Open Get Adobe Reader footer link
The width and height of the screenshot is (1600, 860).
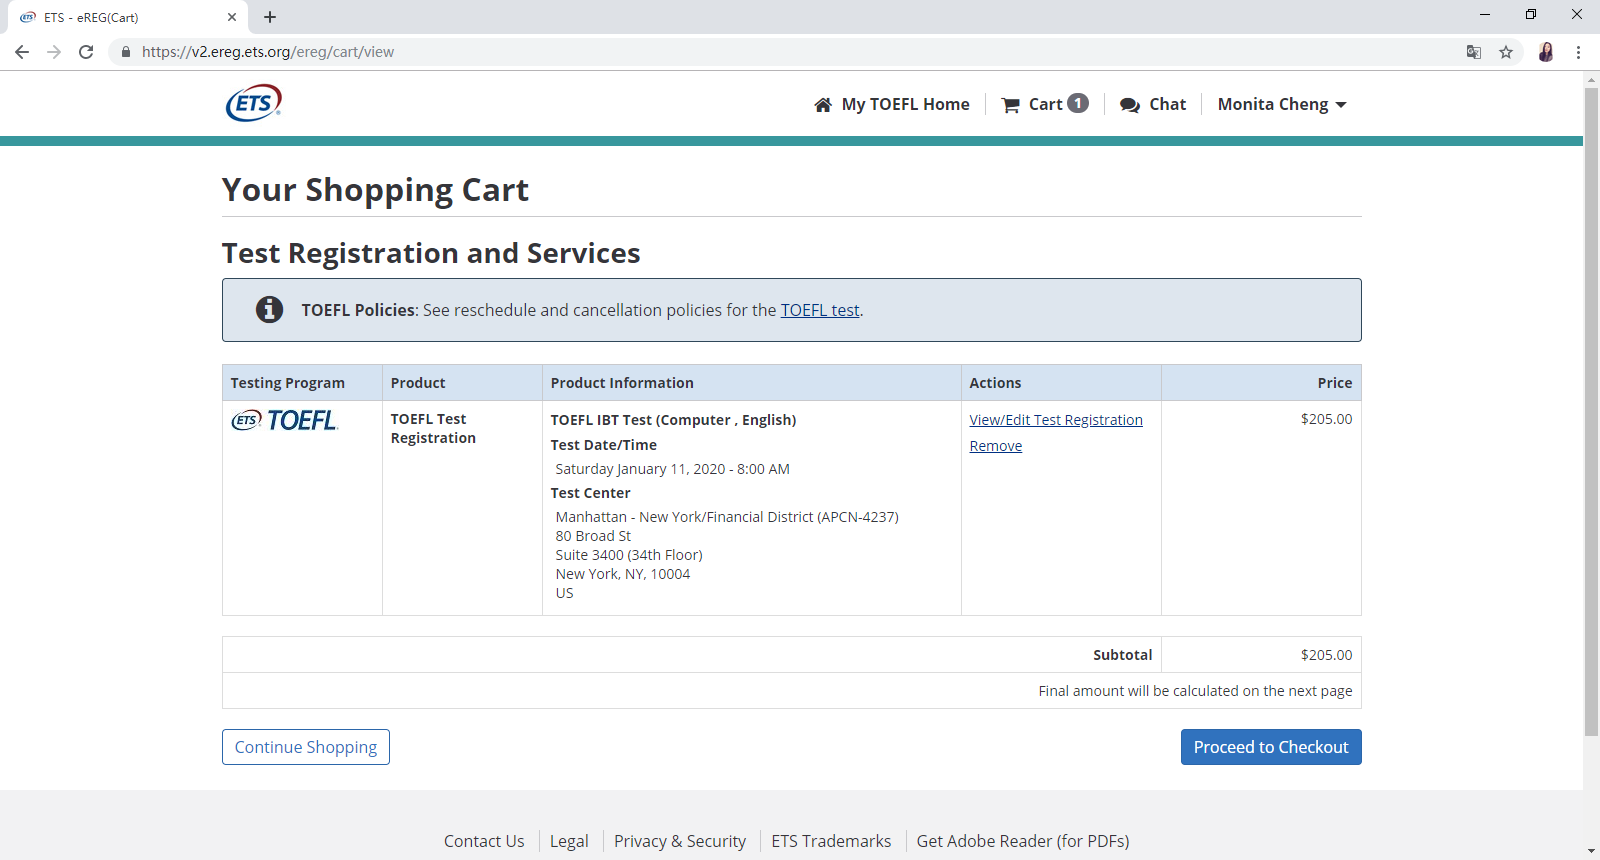pos(1023,841)
